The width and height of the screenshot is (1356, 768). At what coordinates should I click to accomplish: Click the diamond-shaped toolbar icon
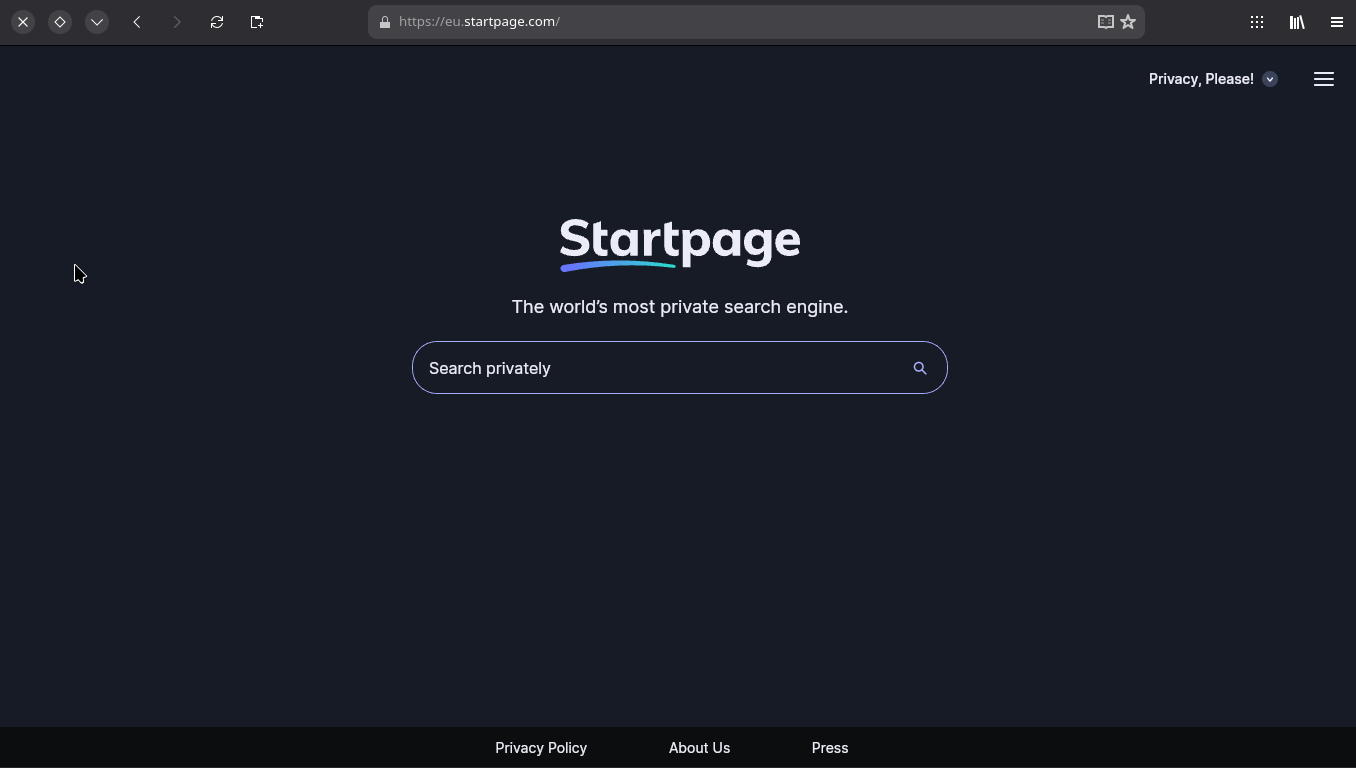[x=60, y=22]
